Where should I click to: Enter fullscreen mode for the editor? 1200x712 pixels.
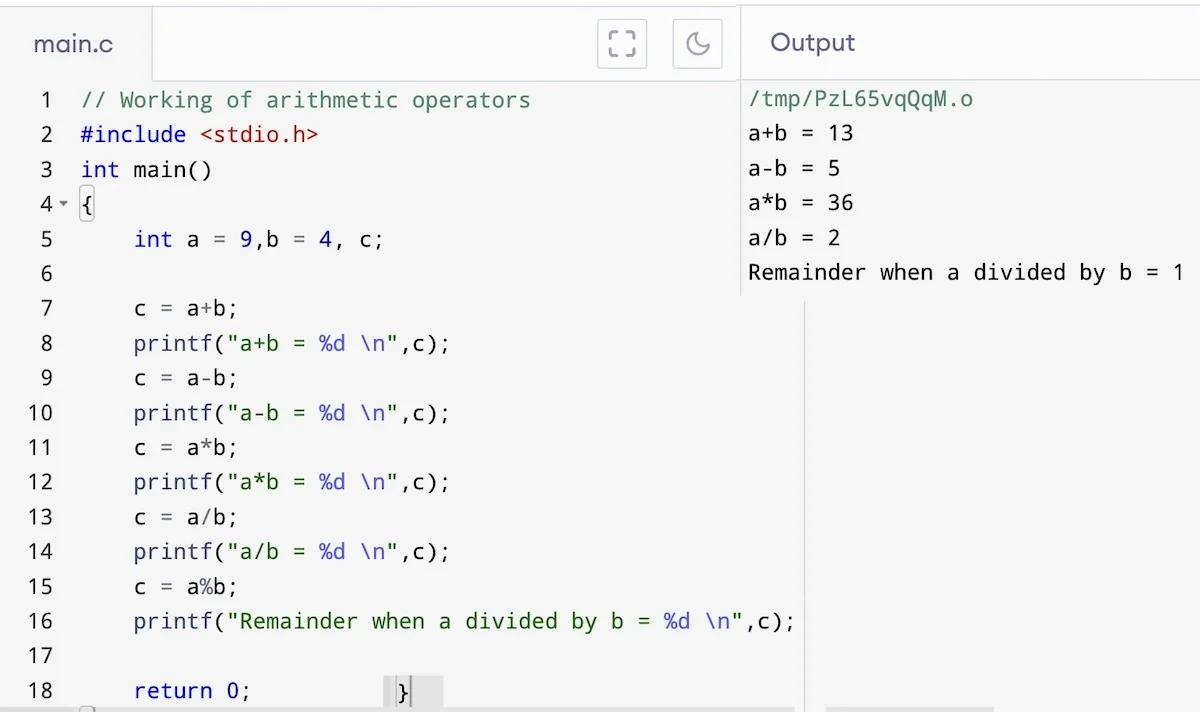pos(622,43)
